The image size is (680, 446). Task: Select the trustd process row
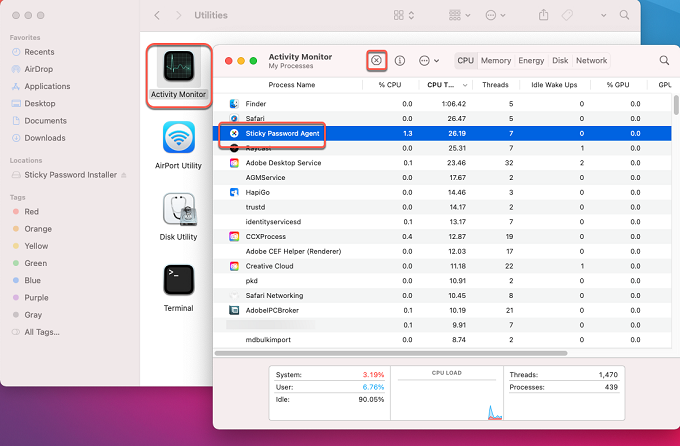442,207
